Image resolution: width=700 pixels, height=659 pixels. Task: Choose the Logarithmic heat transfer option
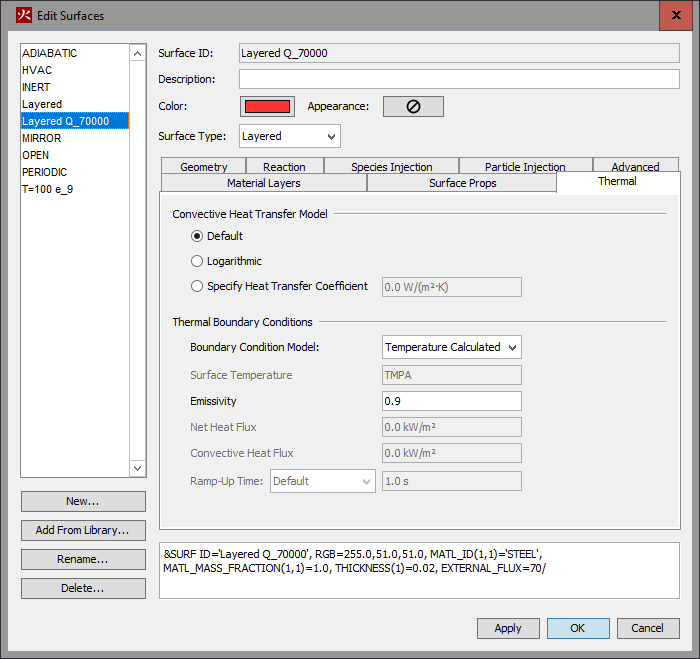click(197, 261)
